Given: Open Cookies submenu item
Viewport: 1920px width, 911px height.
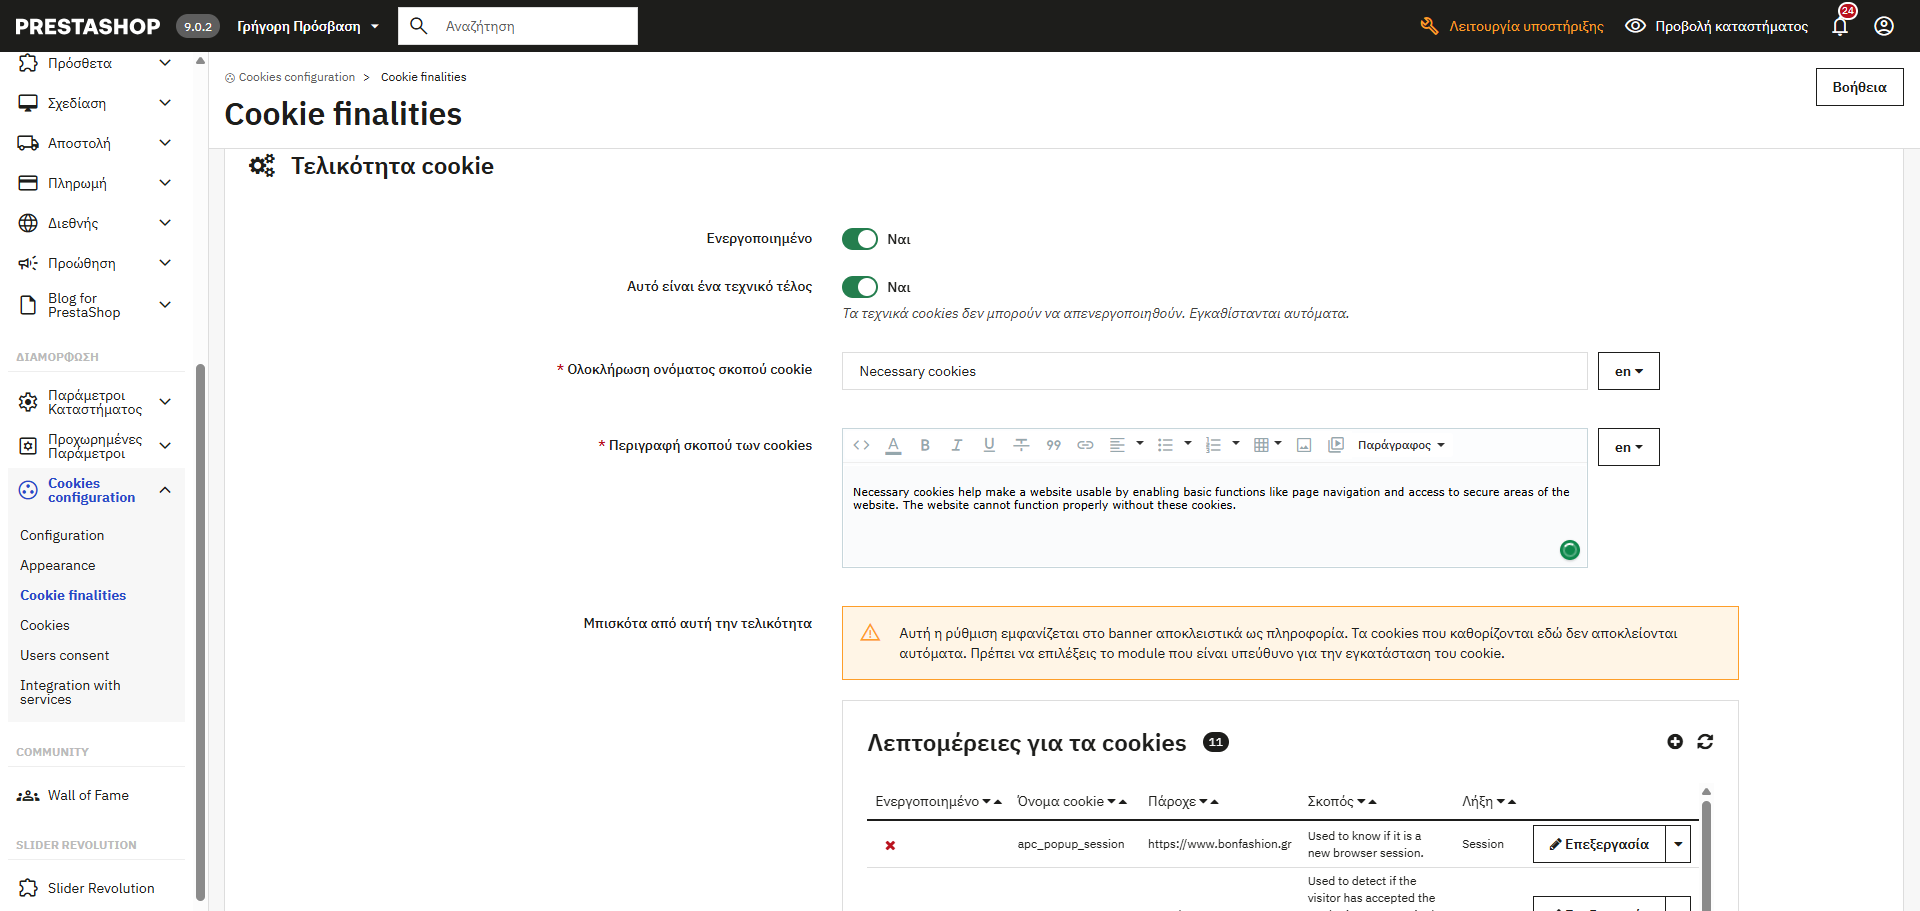Looking at the screenshot, I should point(45,626).
